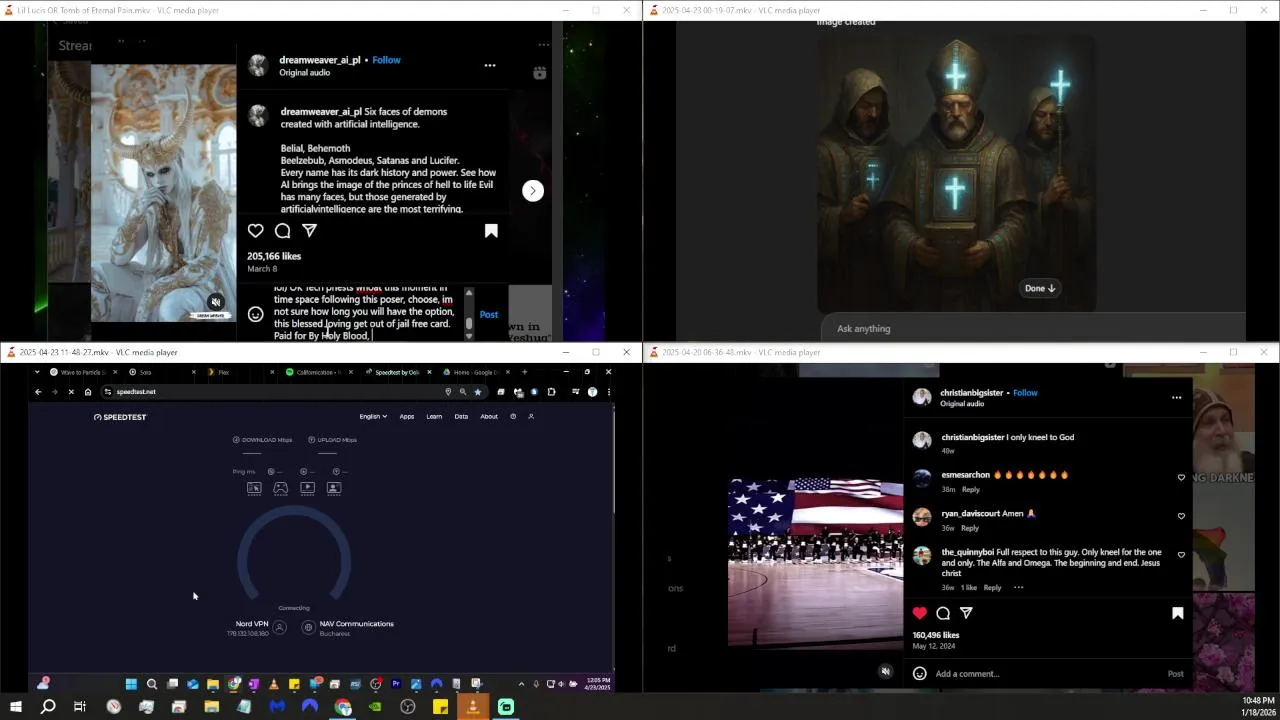Toggle bookmark on the dreamweaver_ai_pl post
The height and width of the screenshot is (720, 1280).
pyautogui.click(x=491, y=231)
